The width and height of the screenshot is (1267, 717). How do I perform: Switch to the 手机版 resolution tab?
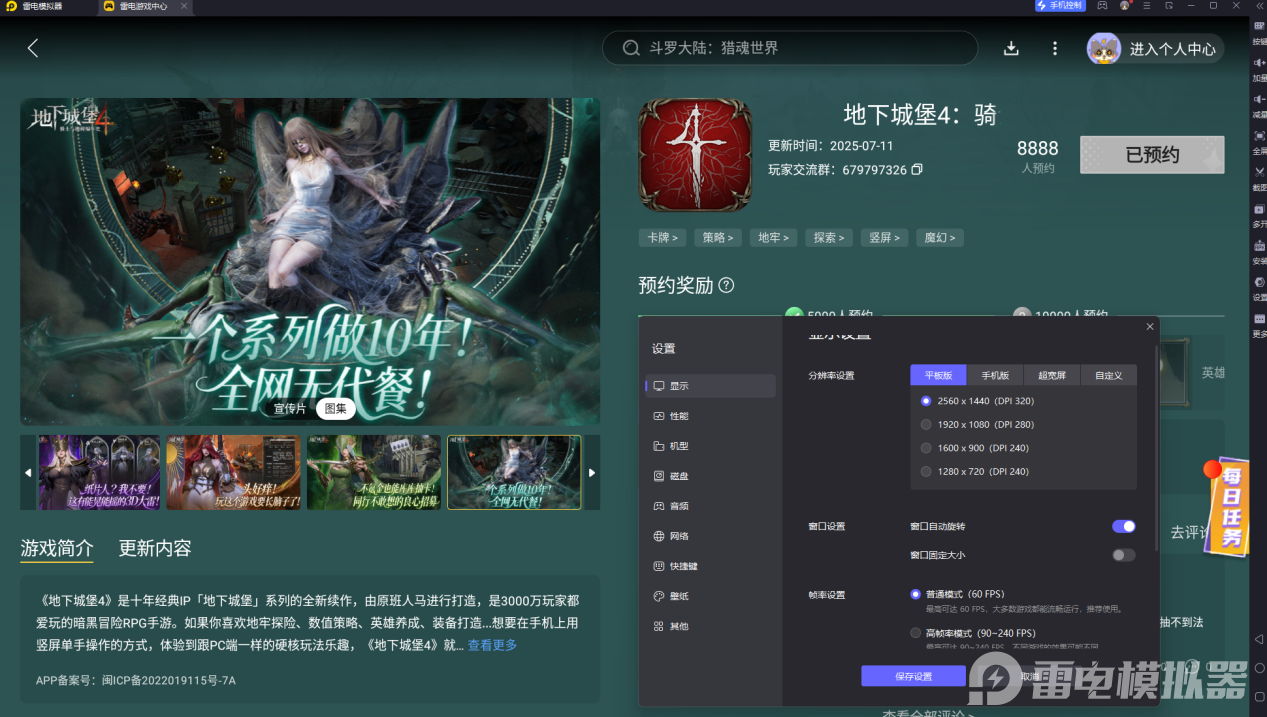pos(995,375)
